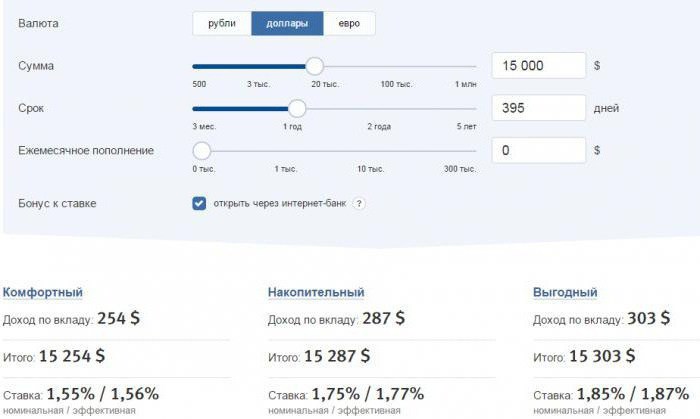The height and width of the screenshot is (419, 700).
Task: Select the евро currency option
Action: tap(349, 23)
